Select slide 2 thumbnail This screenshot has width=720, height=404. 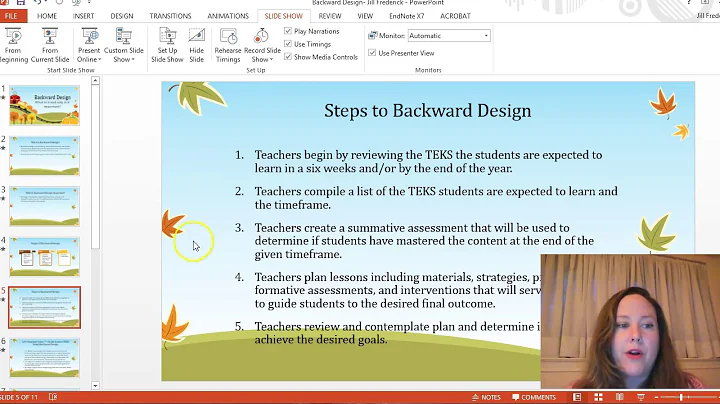pos(45,156)
